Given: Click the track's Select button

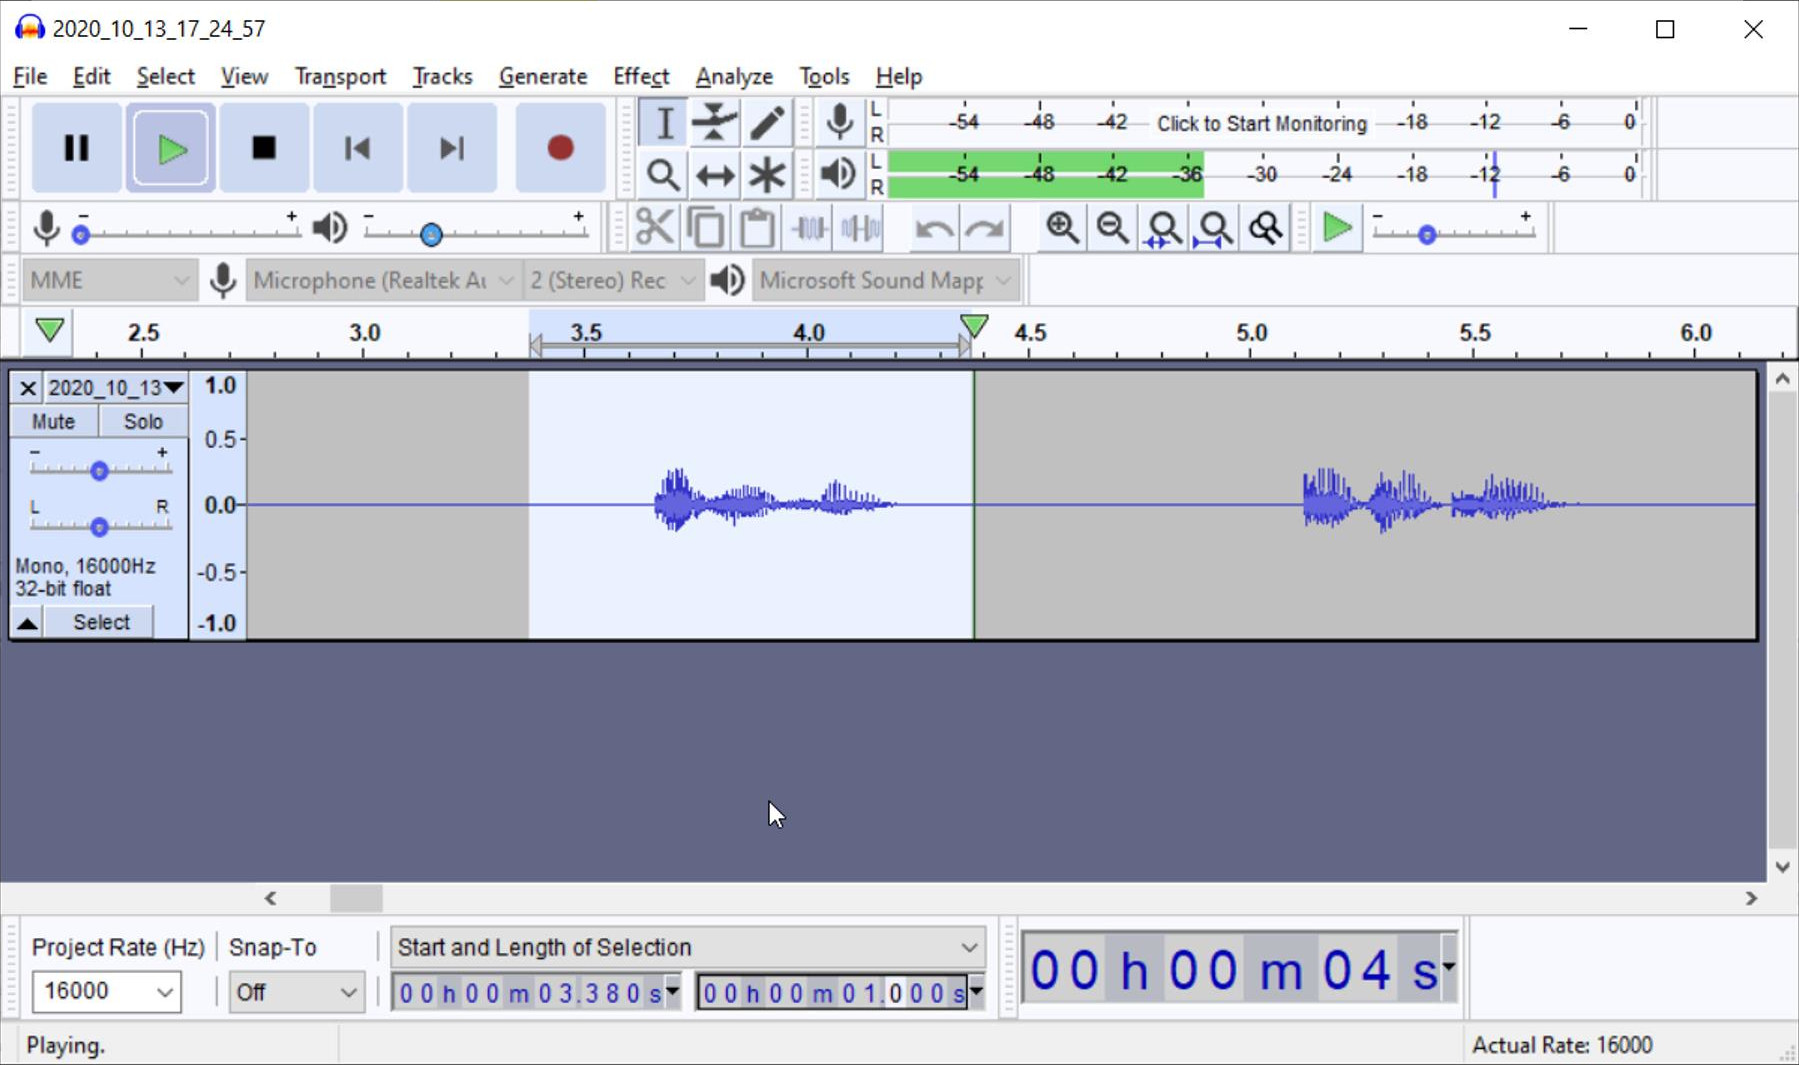Looking at the screenshot, I should click(x=99, y=621).
